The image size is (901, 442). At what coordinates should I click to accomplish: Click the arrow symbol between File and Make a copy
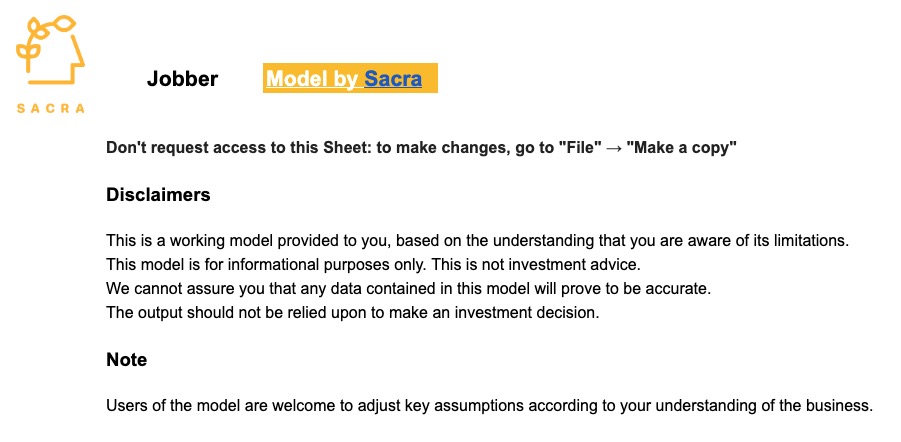pyautogui.click(x=614, y=148)
